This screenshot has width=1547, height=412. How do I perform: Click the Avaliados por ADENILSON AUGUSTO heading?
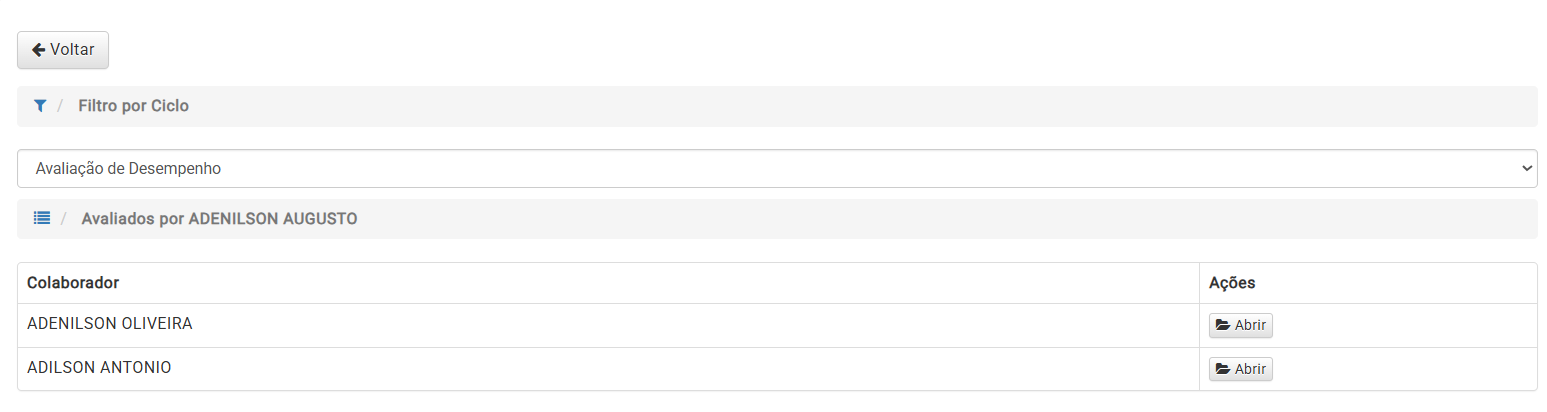point(219,218)
